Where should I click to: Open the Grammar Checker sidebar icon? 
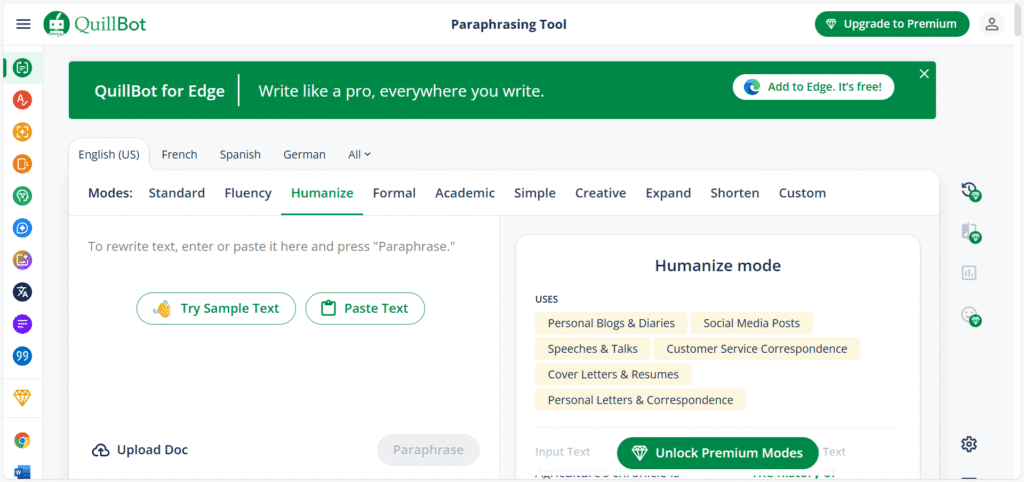(22, 99)
